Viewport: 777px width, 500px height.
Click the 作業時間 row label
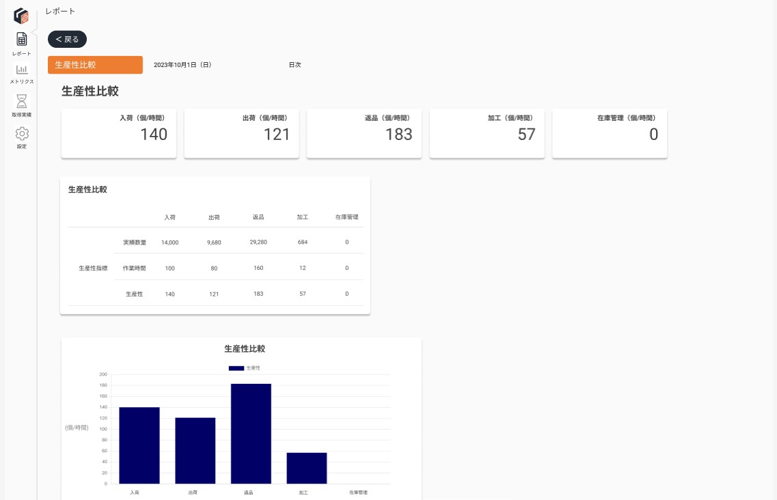click(135, 268)
